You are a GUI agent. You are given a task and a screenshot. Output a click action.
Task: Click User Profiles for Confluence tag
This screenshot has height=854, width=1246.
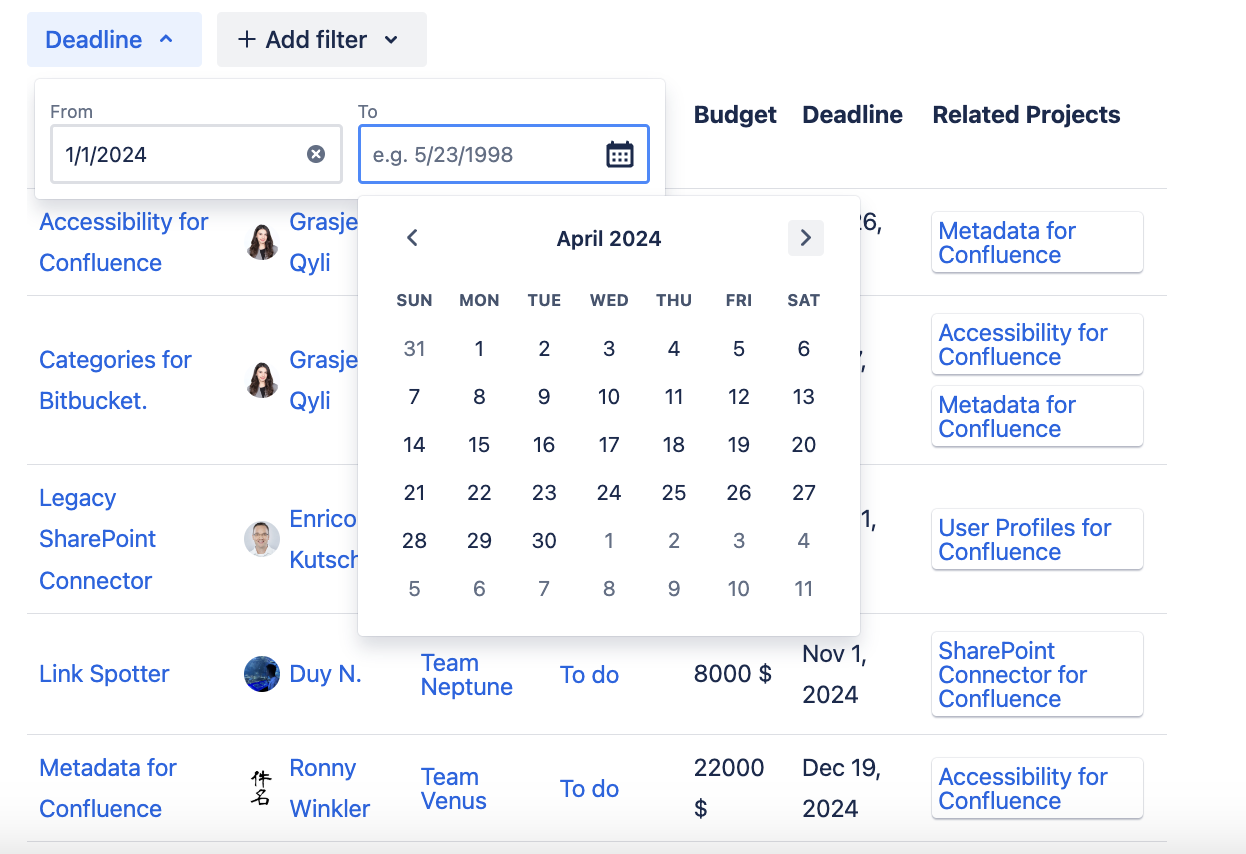[x=1036, y=540]
